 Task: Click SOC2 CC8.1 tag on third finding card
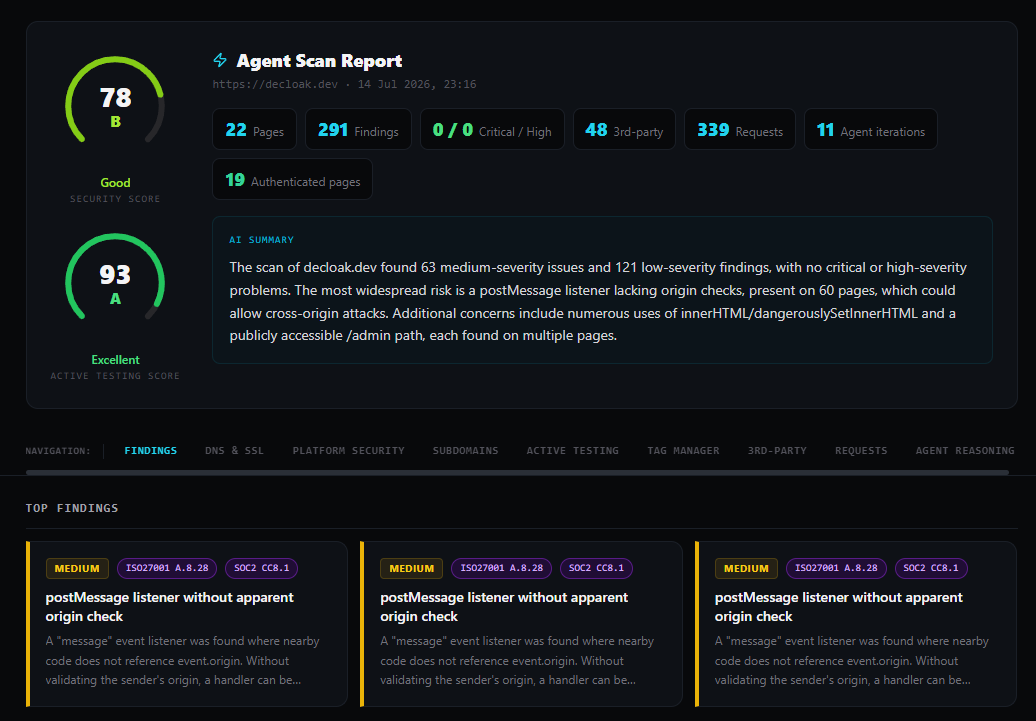click(x=931, y=568)
